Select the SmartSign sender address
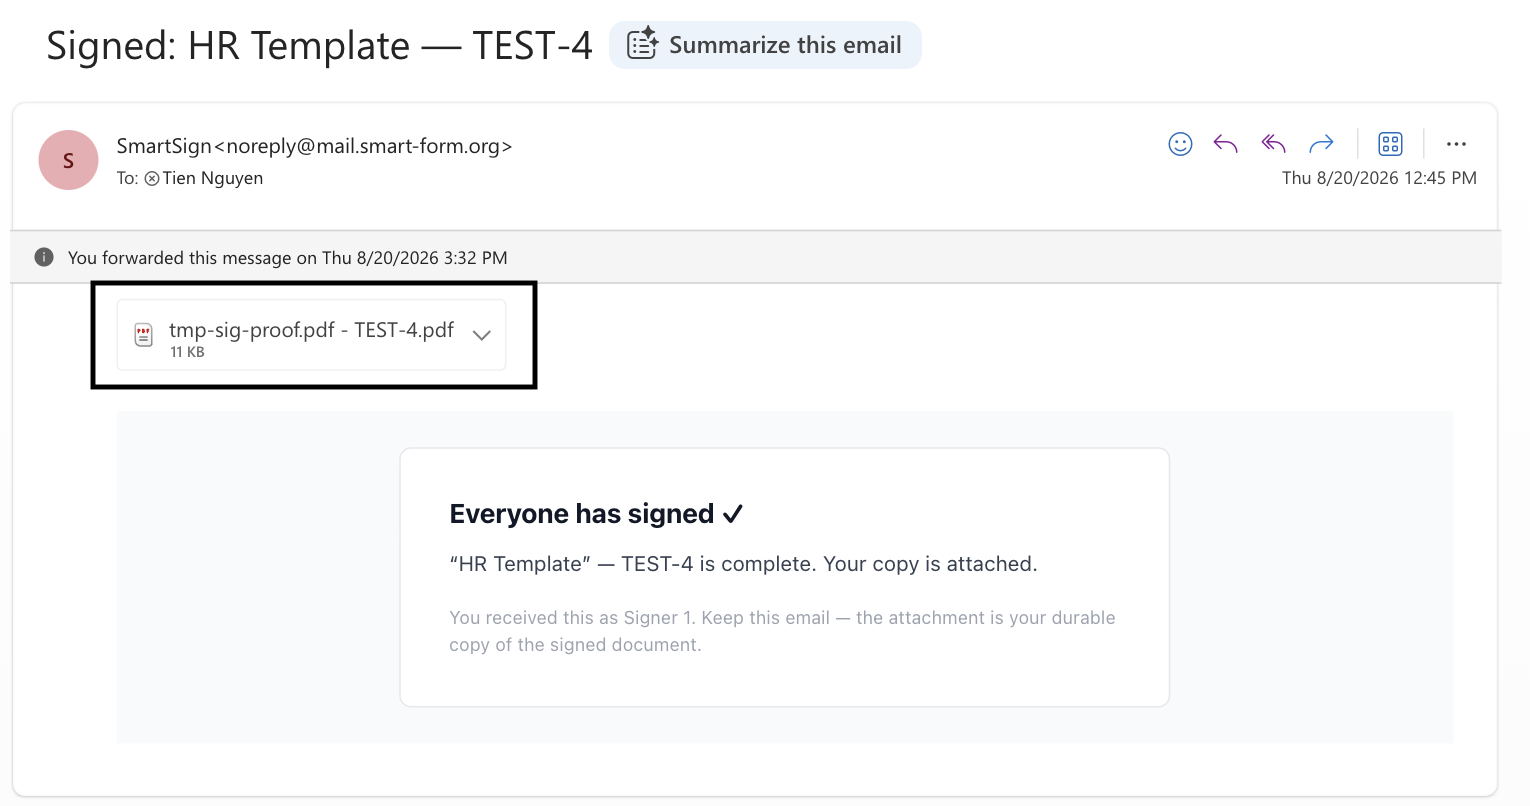1530x806 pixels. 314,146
